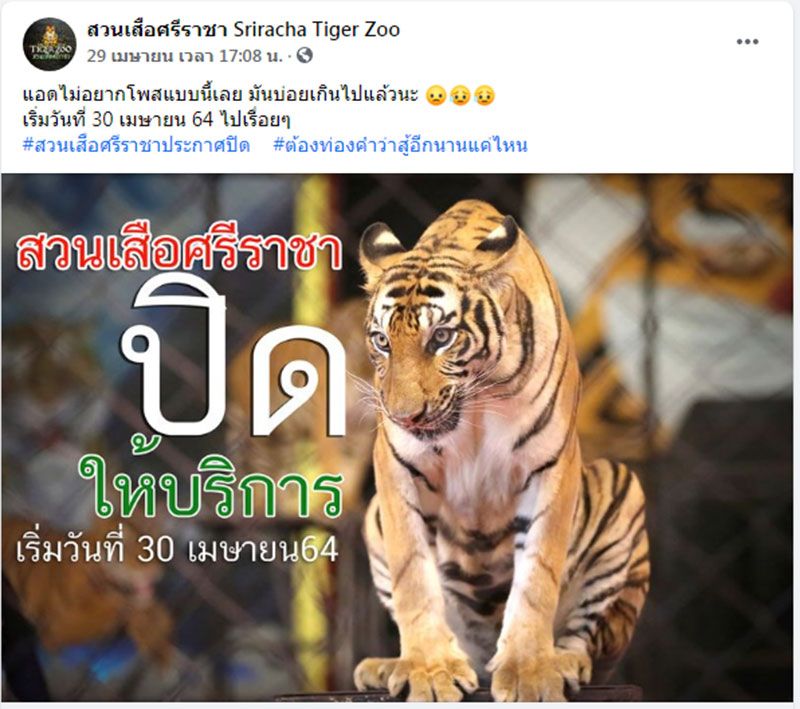Open the Sriracha Tiger Zoo profile picture

click(x=49, y=44)
